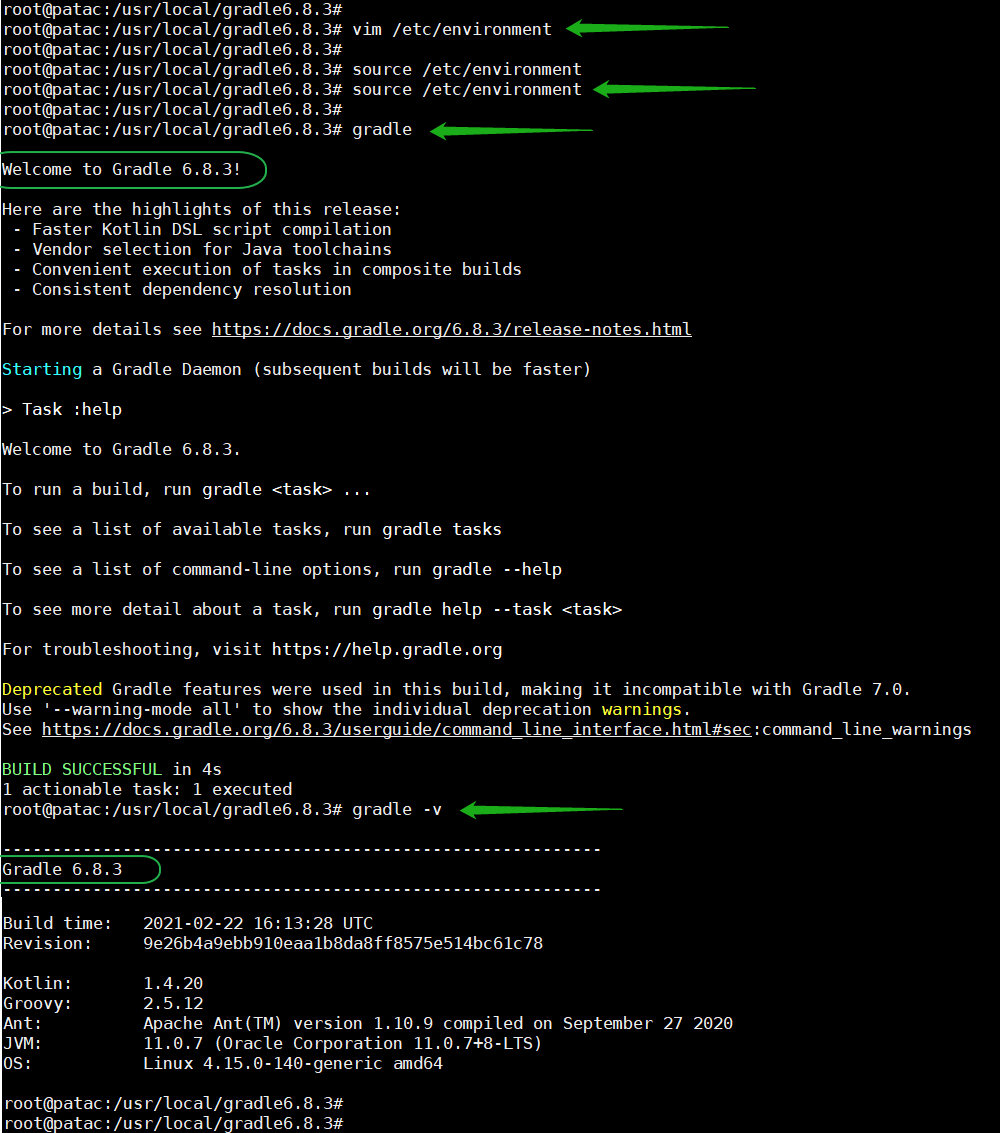
Task: Click the 'Build time:' label
Action: 57,923
